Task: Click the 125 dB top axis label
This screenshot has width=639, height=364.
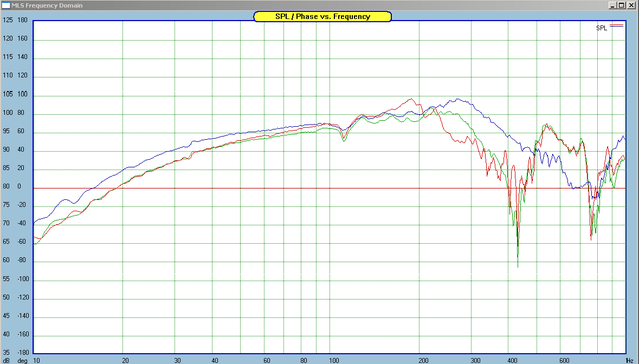Action: [8, 20]
